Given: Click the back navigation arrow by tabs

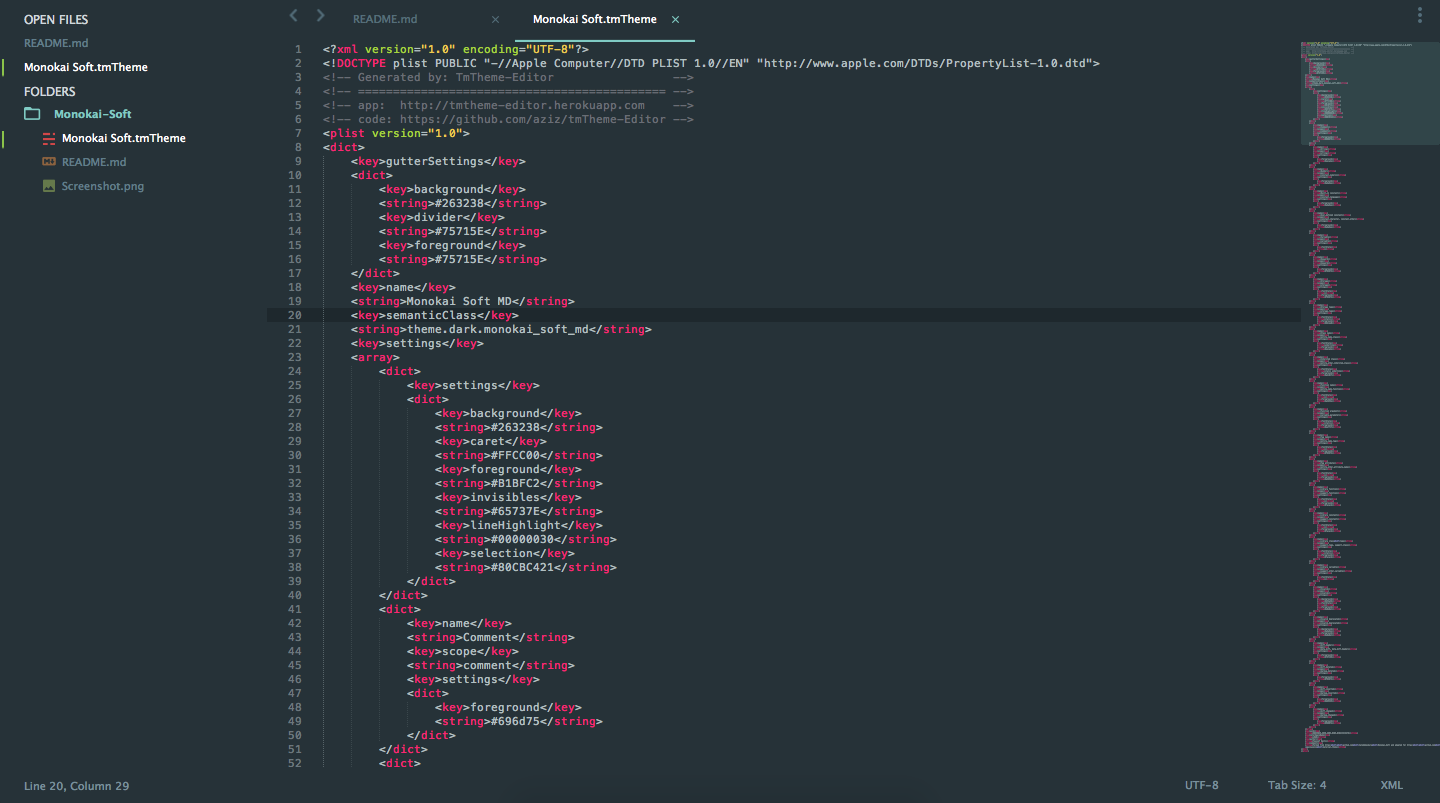Looking at the screenshot, I should [x=293, y=15].
